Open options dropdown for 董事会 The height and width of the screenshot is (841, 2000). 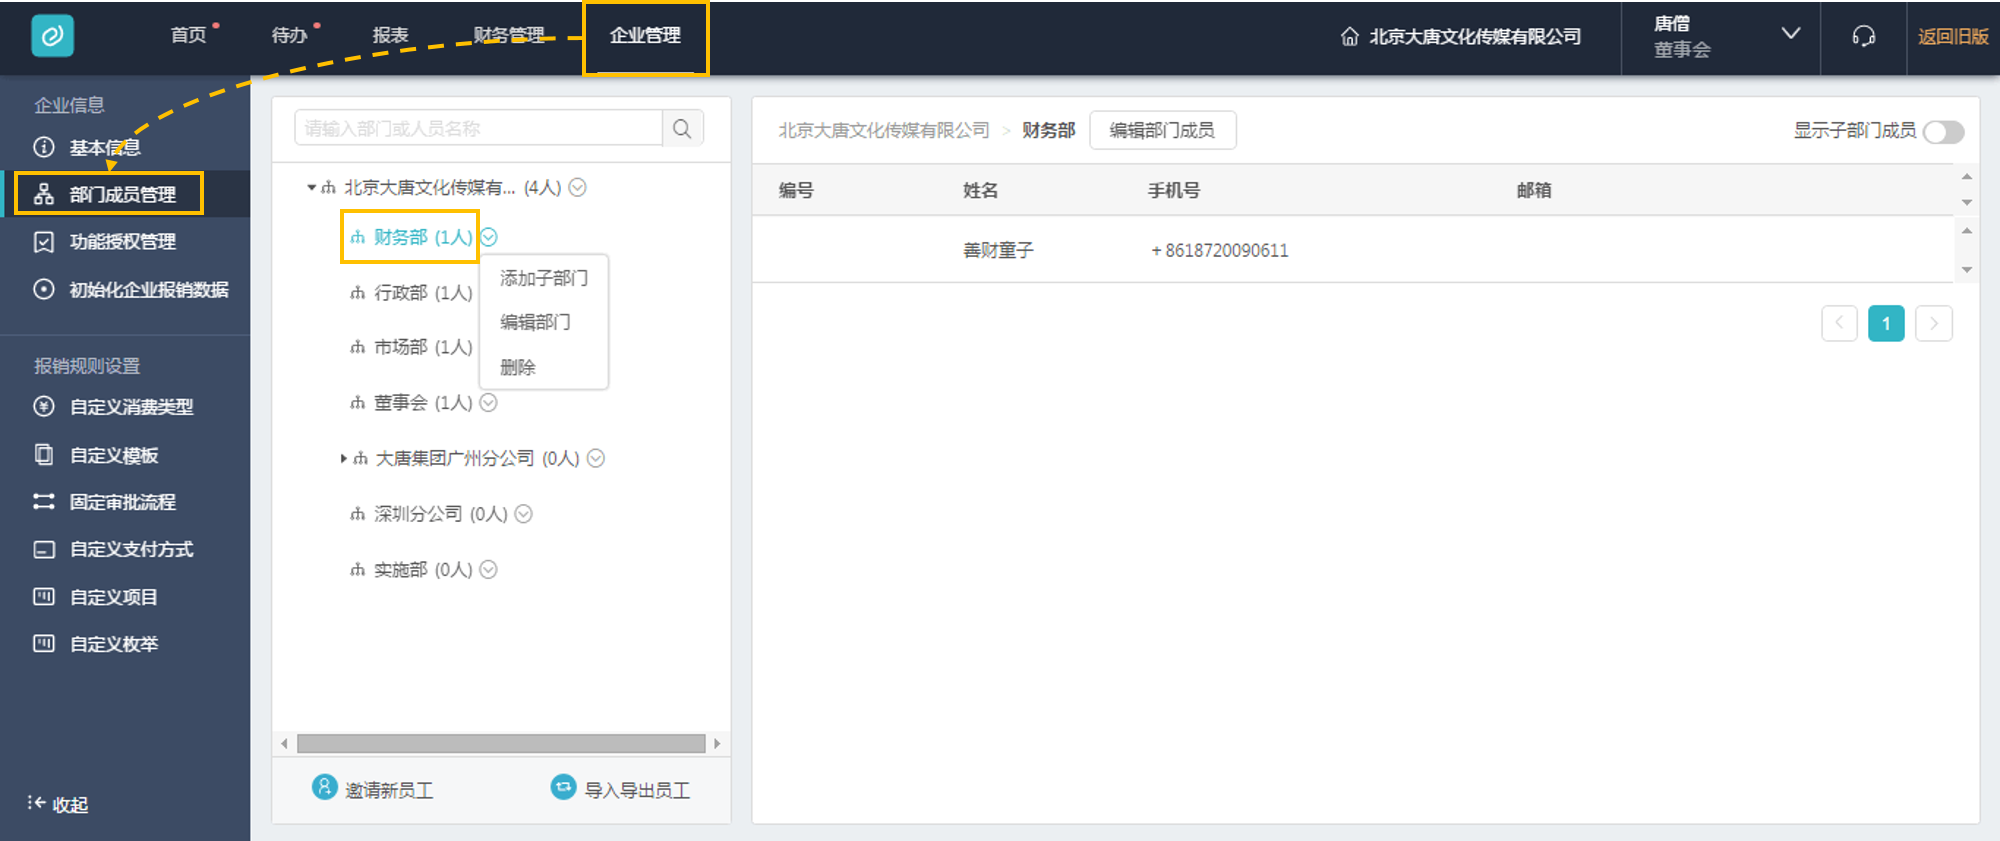coord(488,403)
